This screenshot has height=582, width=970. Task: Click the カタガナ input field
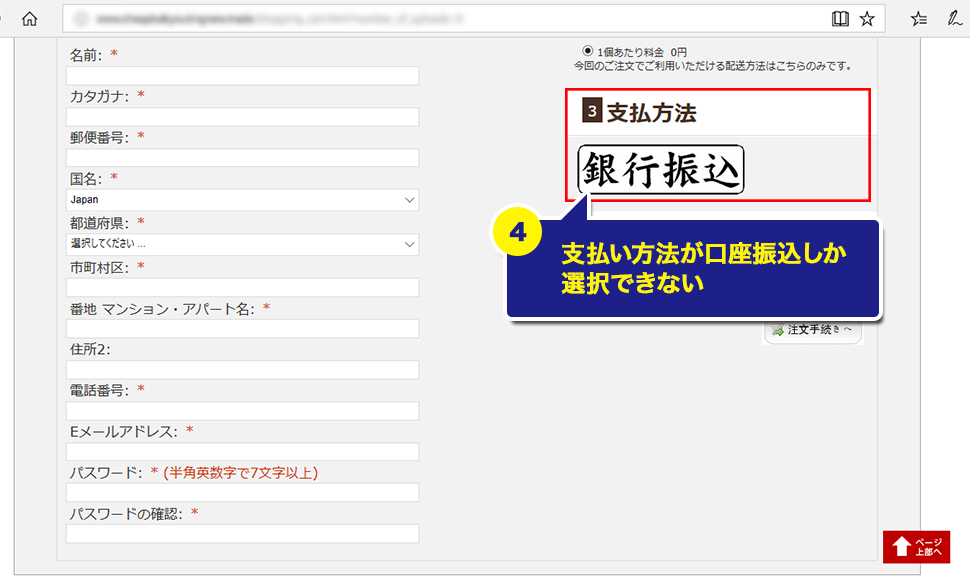(242, 117)
